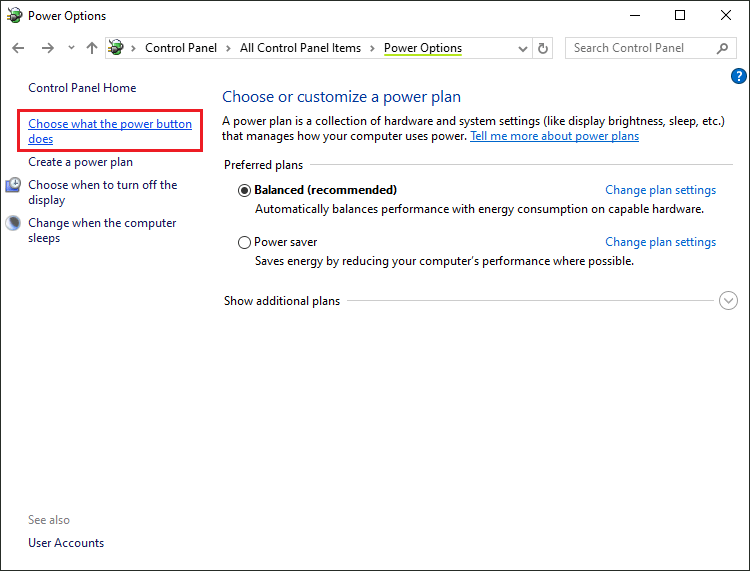Minimize the Power Options window

(x=635, y=15)
